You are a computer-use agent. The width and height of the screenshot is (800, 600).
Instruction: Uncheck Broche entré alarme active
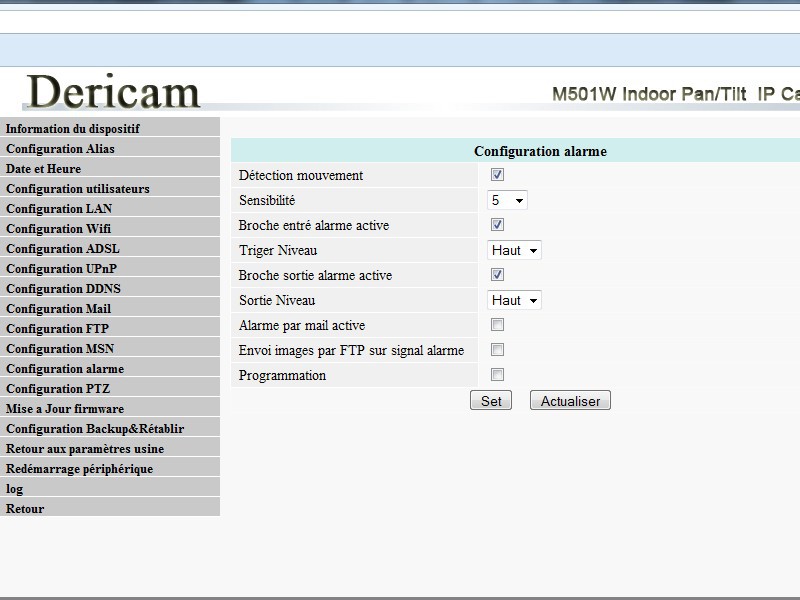[x=497, y=224]
